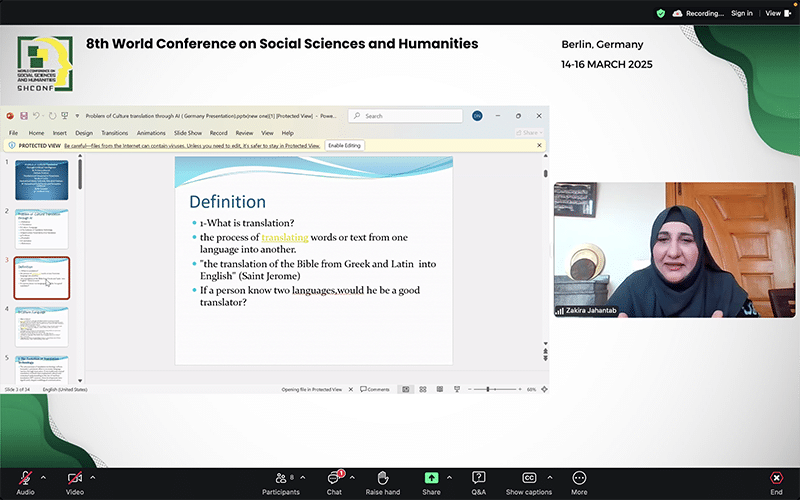
Task: Open the Q&A panel
Action: click(479, 478)
